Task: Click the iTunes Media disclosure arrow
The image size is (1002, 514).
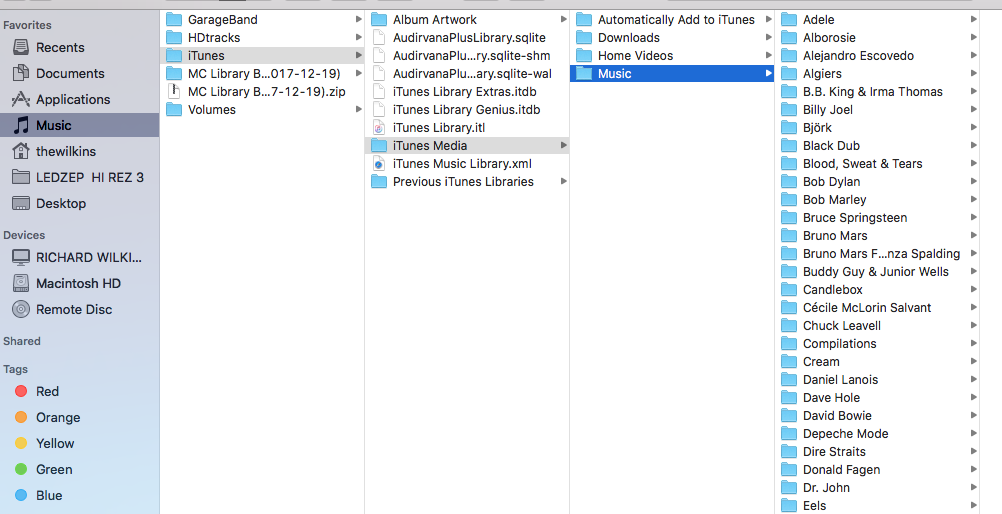Action: pyautogui.click(x=564, y=145)
